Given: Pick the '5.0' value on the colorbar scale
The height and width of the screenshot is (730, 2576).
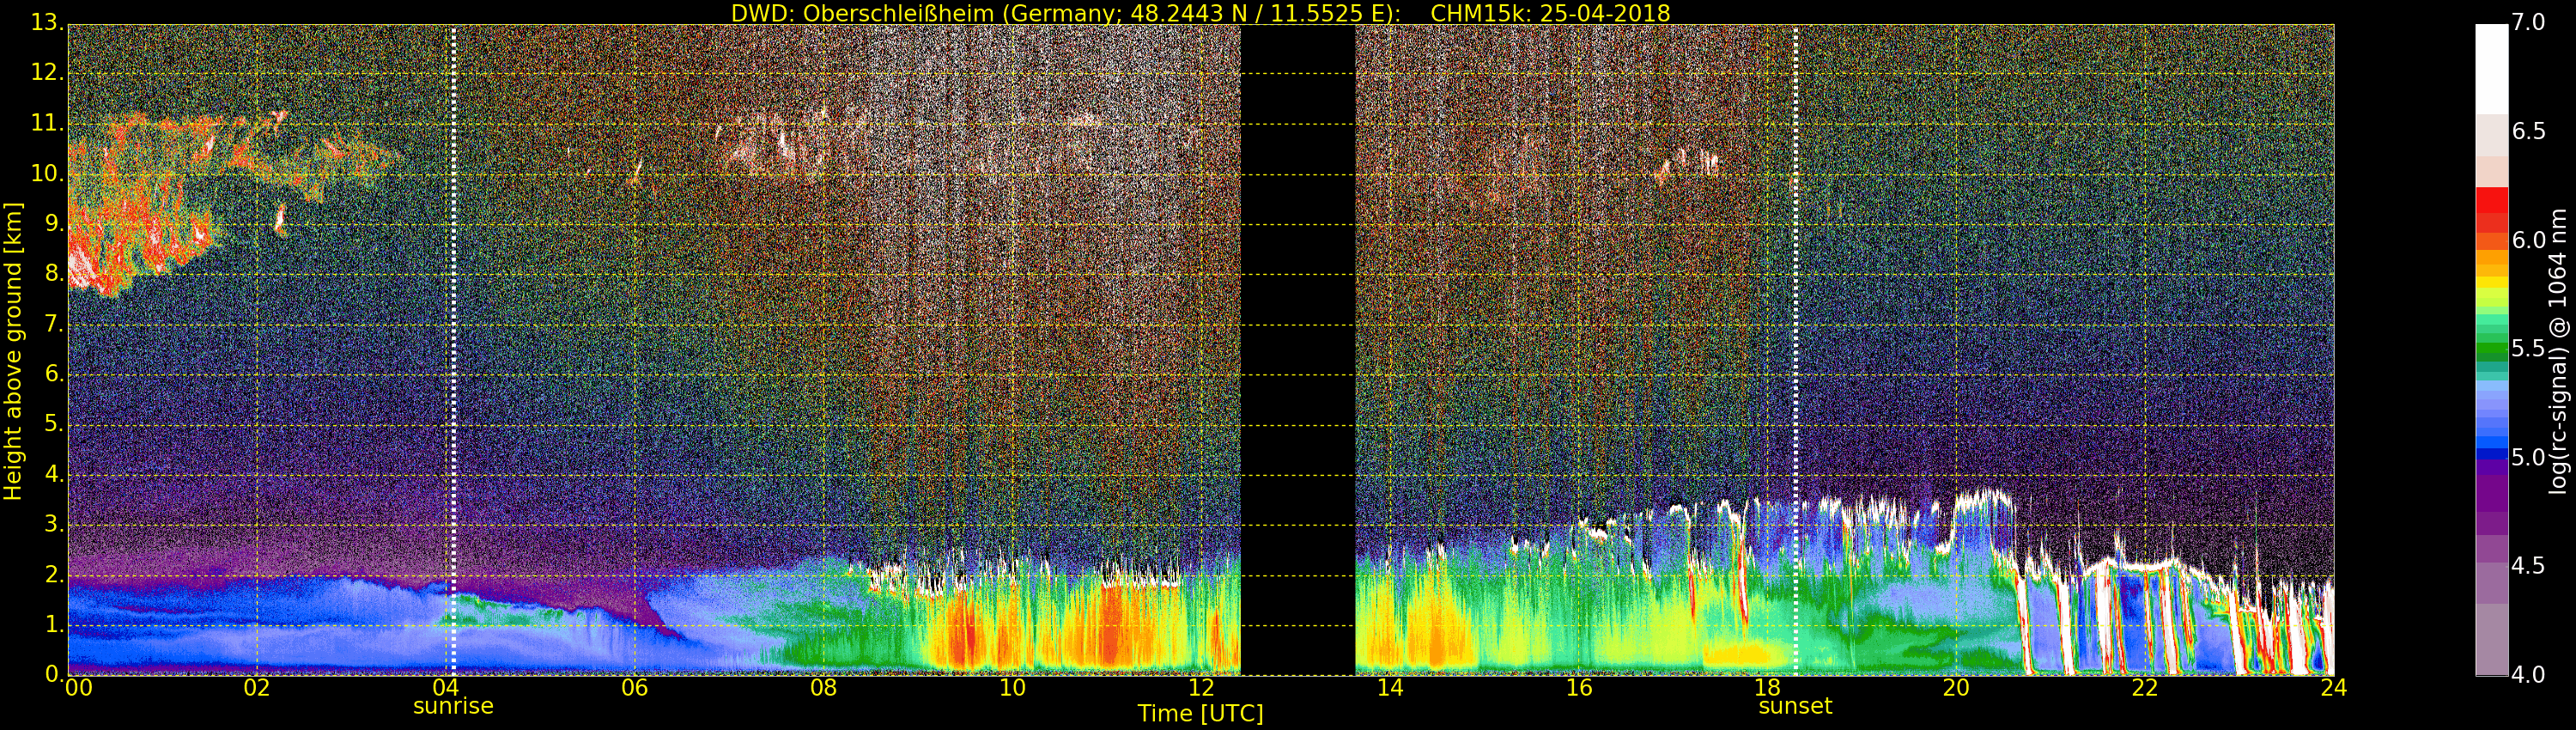Looking at the screenshot, I should pyautogui.click(x=2529, y=458).
